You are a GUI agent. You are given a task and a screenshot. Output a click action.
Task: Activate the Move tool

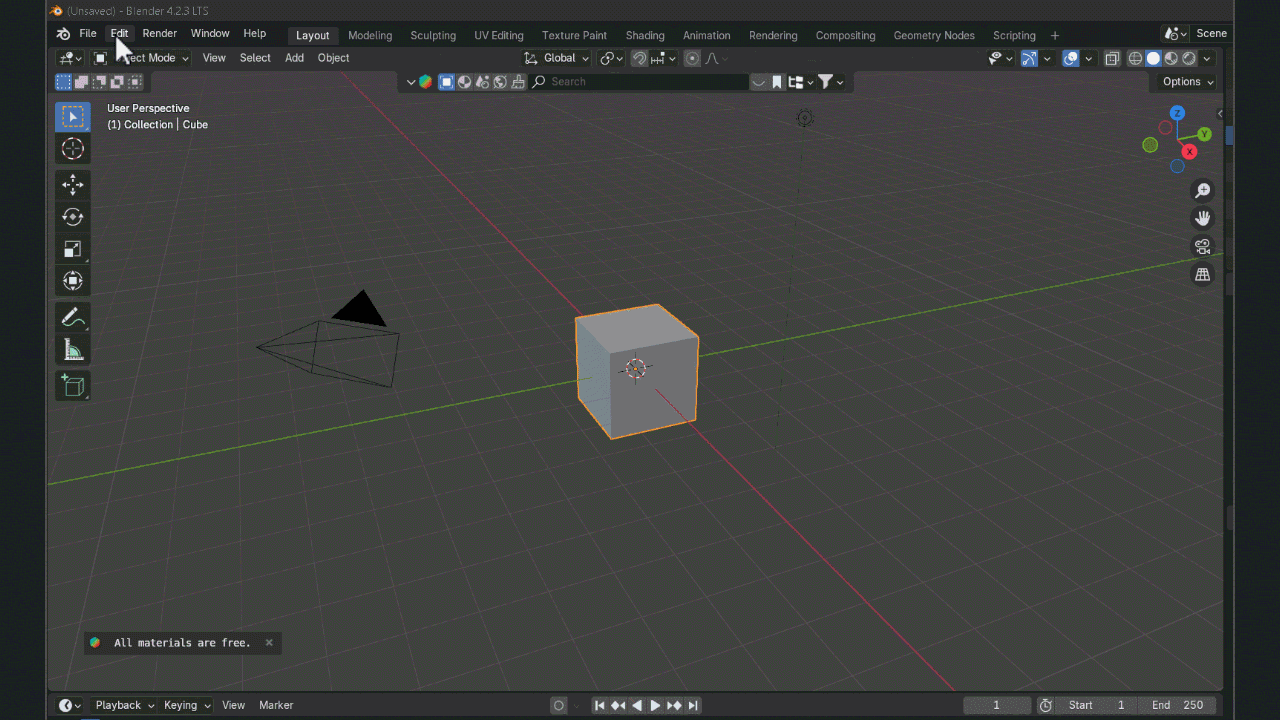click(x=73, y=185)
